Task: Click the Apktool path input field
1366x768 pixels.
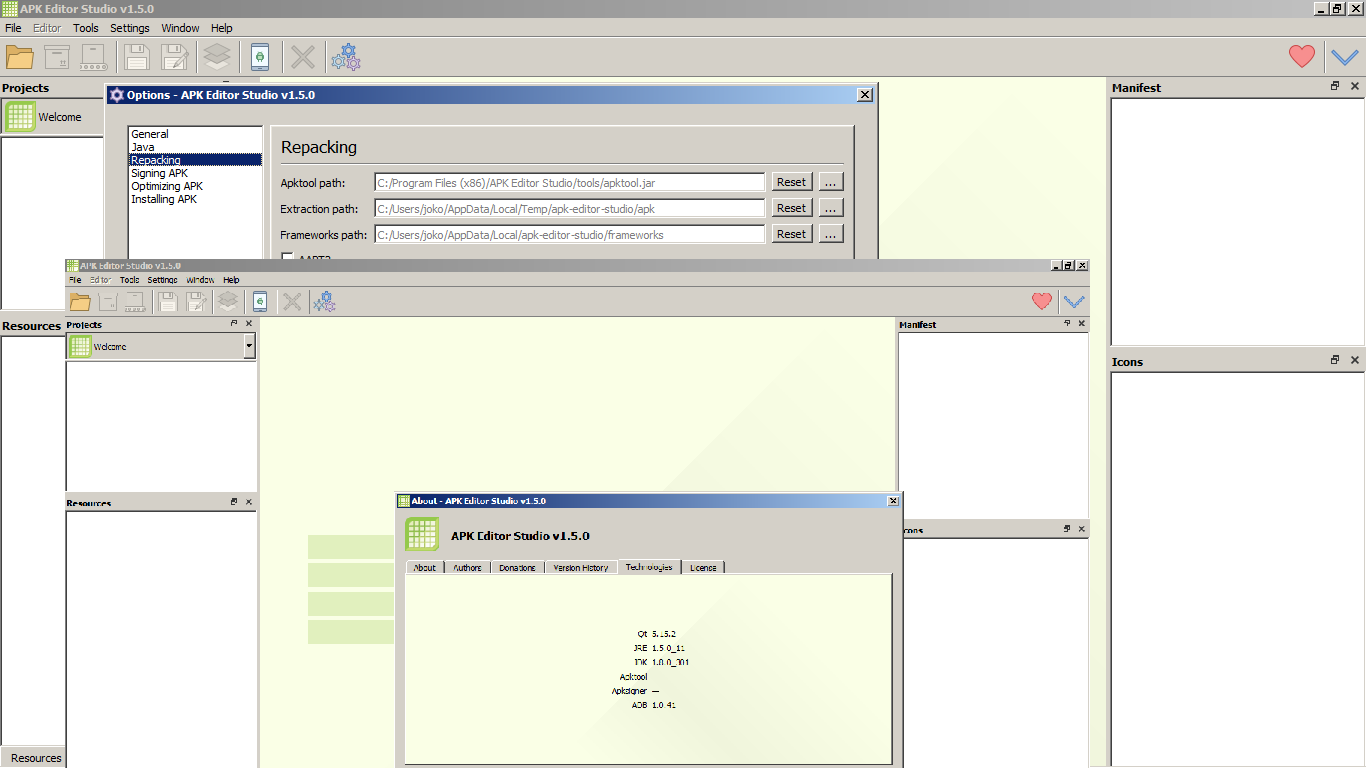Action: pyautogui.click(x=570, y=182)
